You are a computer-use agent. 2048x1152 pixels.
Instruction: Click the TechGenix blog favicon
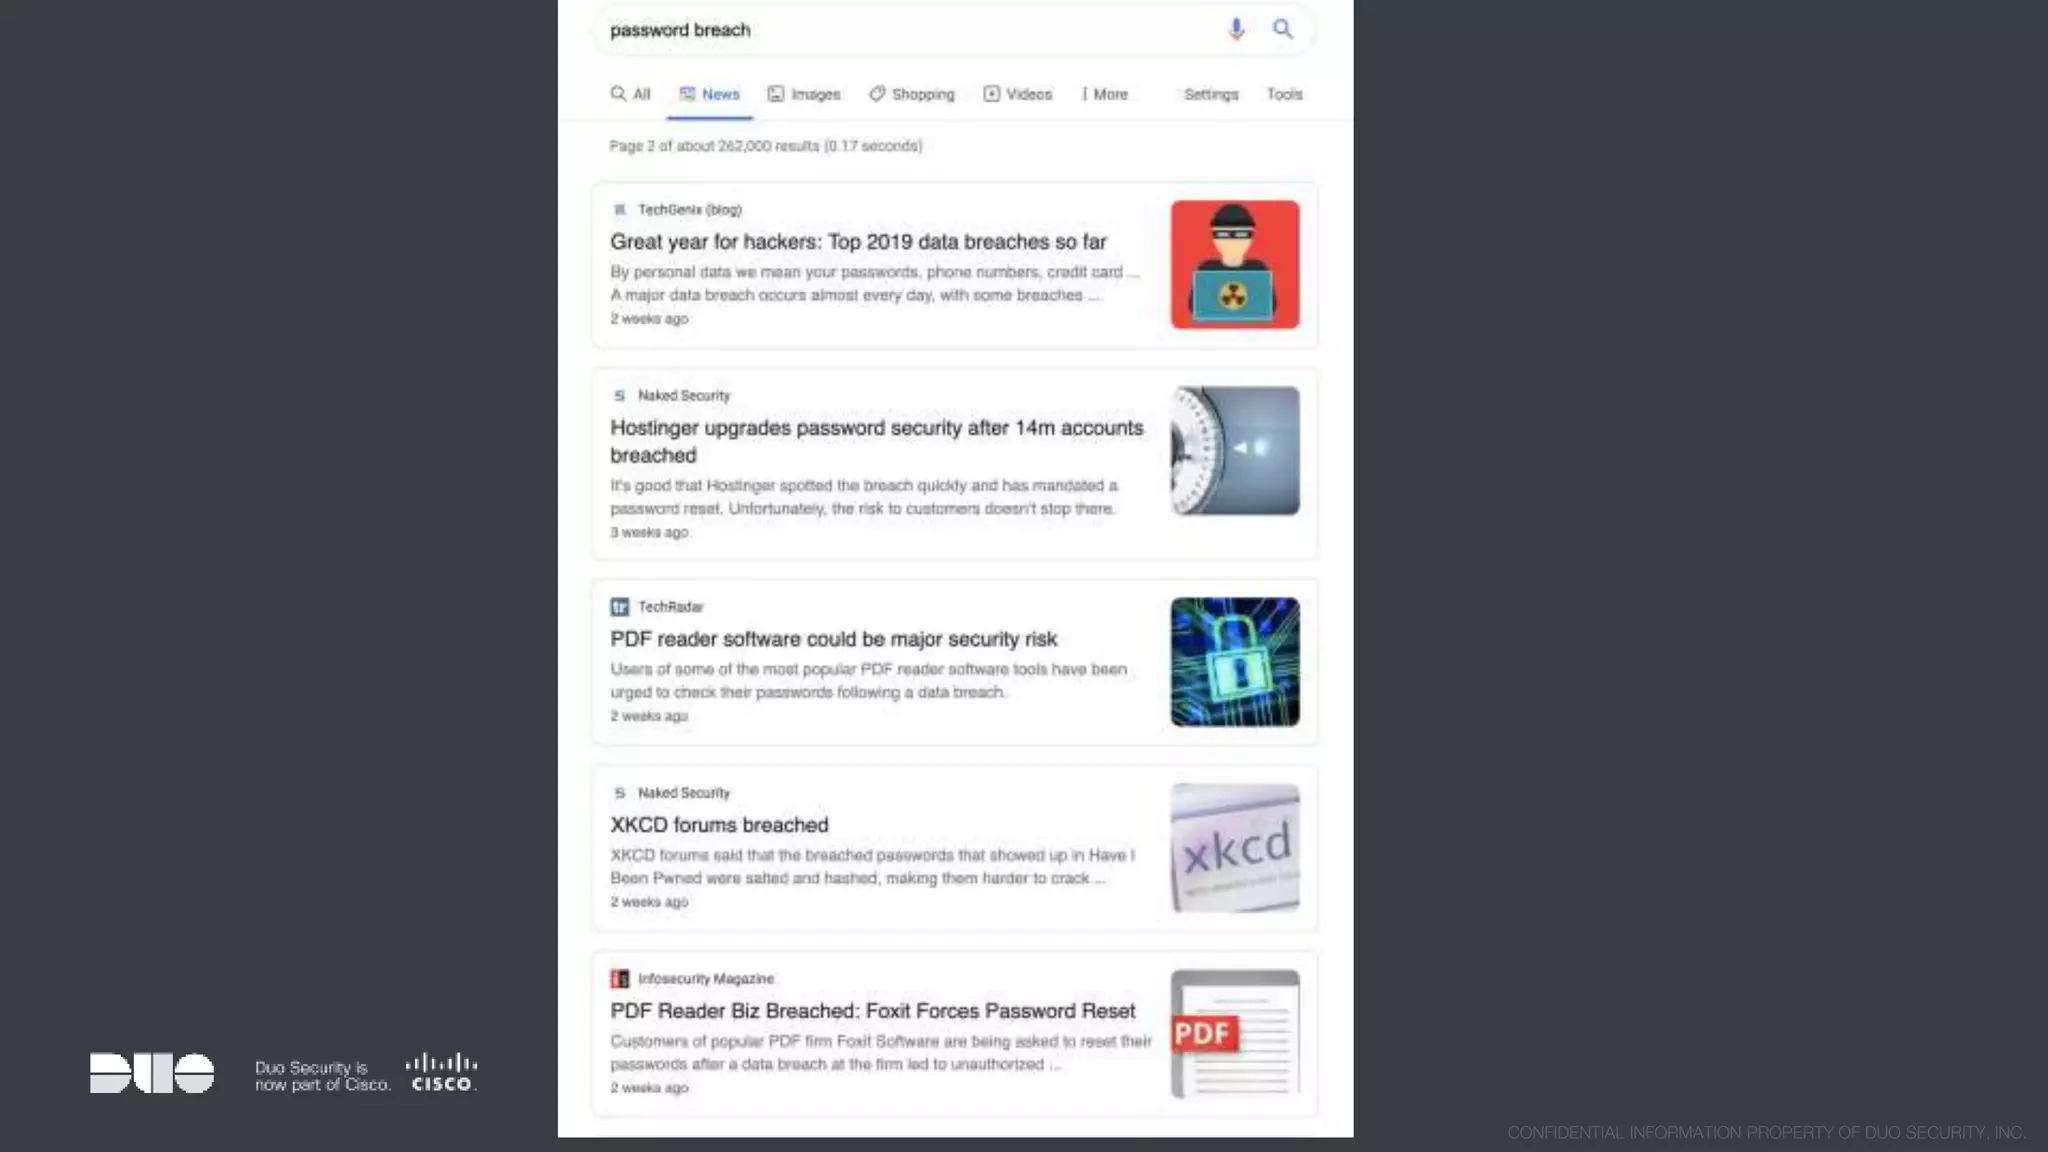pyautogui.click(x=619, y=210)
